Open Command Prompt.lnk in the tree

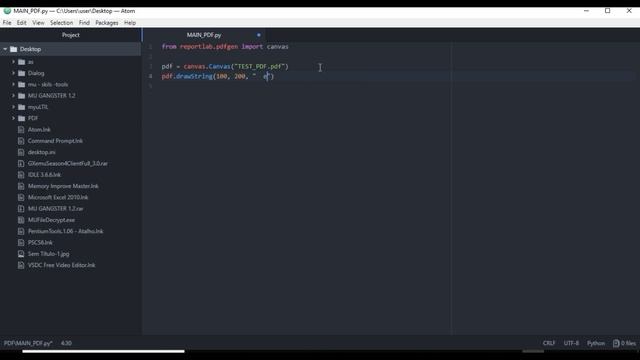coord(55,141)
